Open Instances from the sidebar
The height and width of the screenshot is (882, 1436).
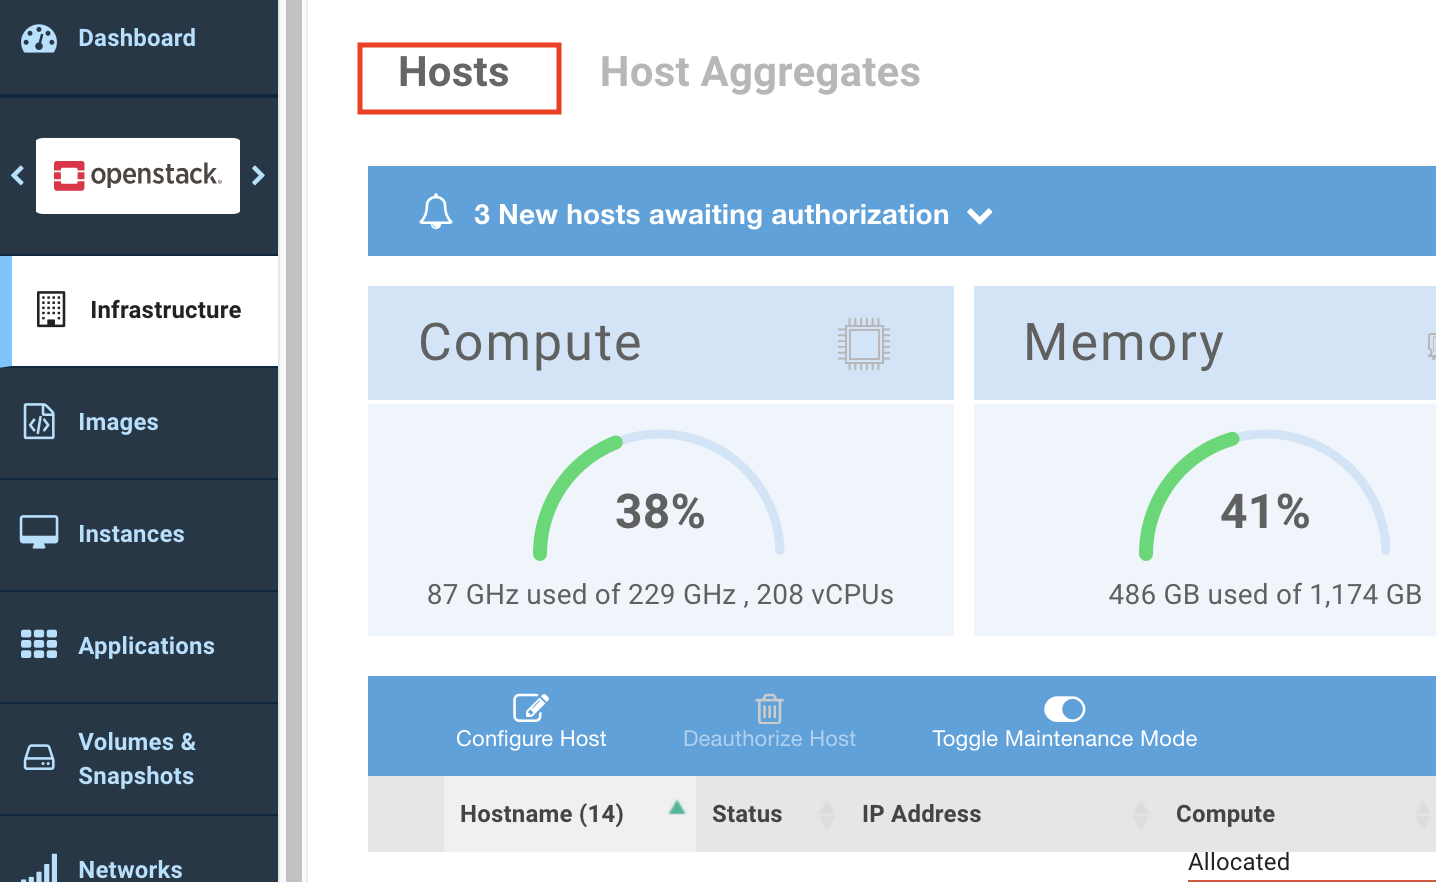point(131,534)
